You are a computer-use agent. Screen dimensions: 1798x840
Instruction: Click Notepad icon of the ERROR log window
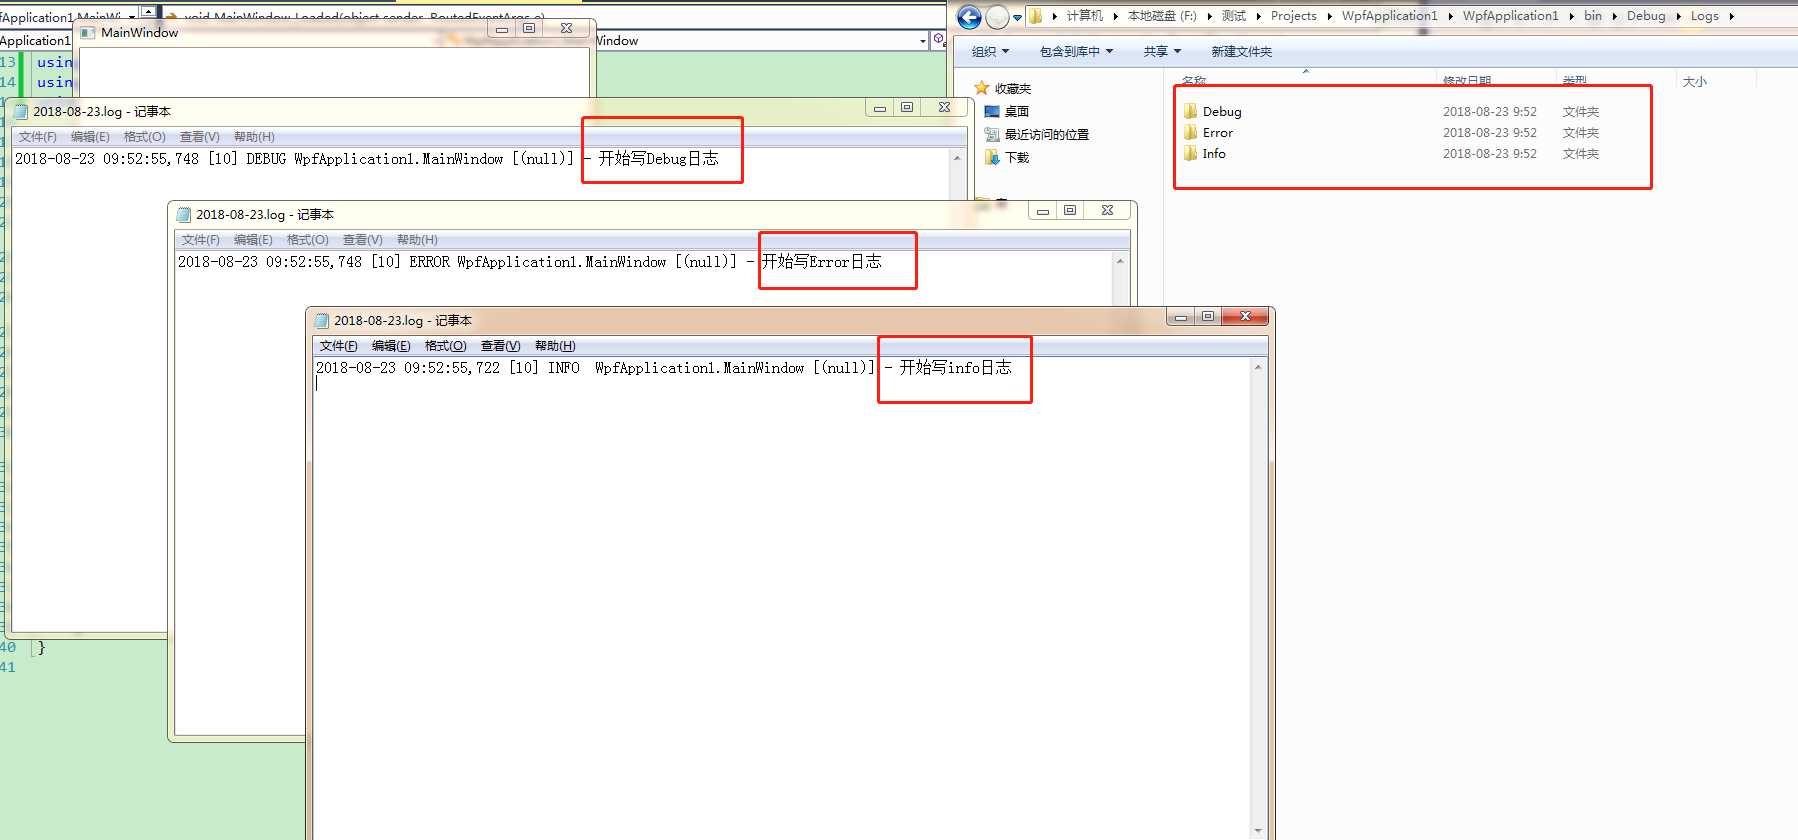point(184,214)
